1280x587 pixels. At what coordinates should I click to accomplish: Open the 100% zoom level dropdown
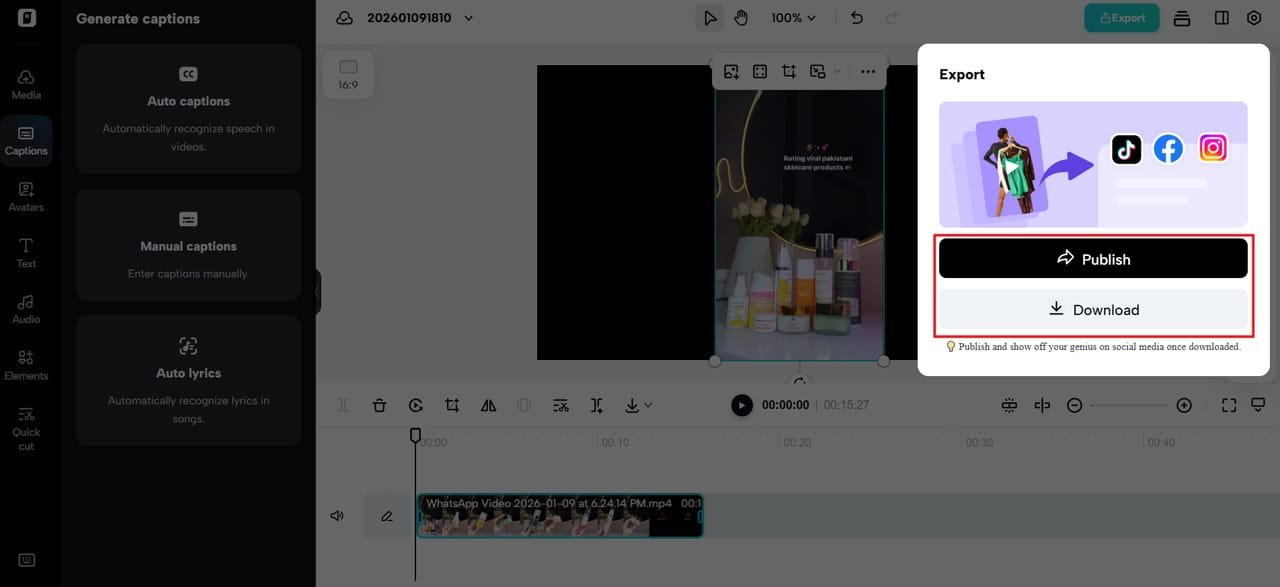coord(793,18)
